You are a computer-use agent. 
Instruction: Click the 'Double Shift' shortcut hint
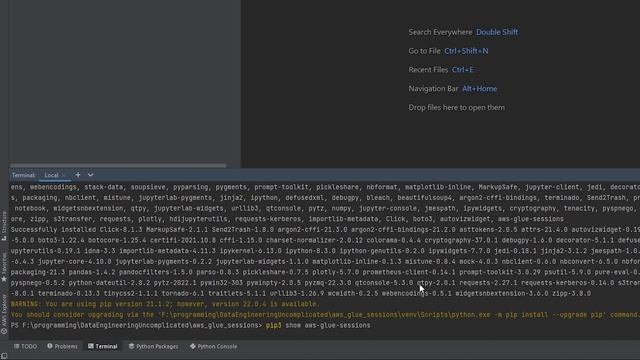[497, 32]
